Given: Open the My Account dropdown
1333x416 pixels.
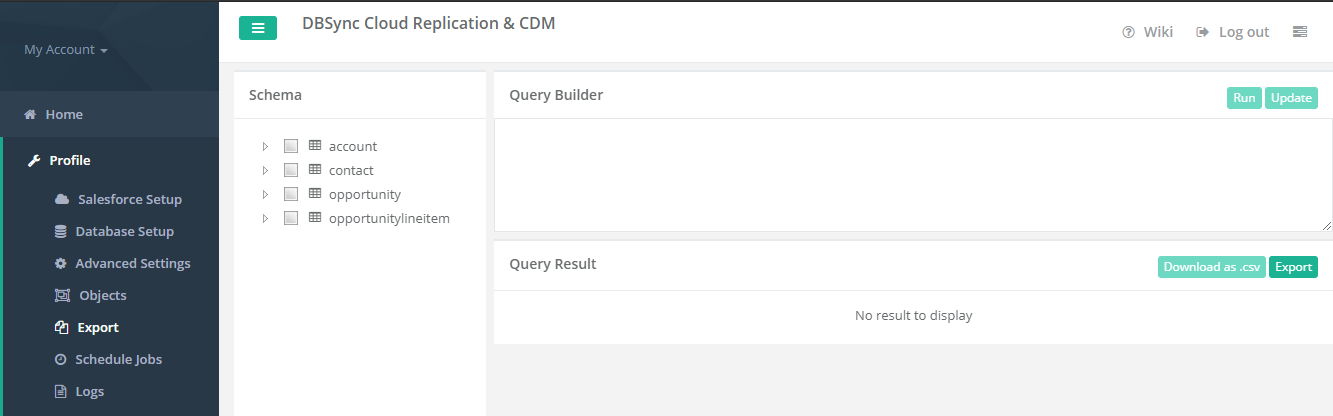Looking at the screenshot, I should pyautogui.click(x=66, y=50).
